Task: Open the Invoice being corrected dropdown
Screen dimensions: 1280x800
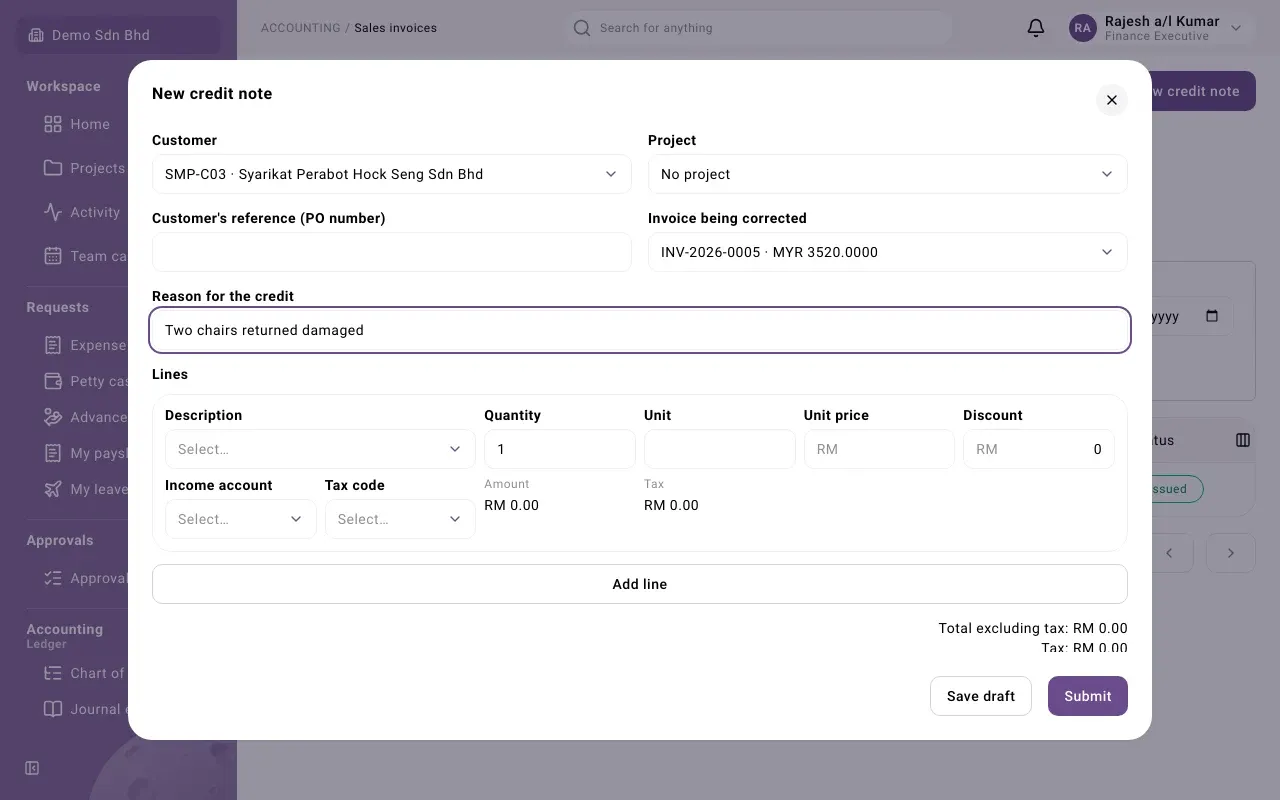Action: (888, 252)
